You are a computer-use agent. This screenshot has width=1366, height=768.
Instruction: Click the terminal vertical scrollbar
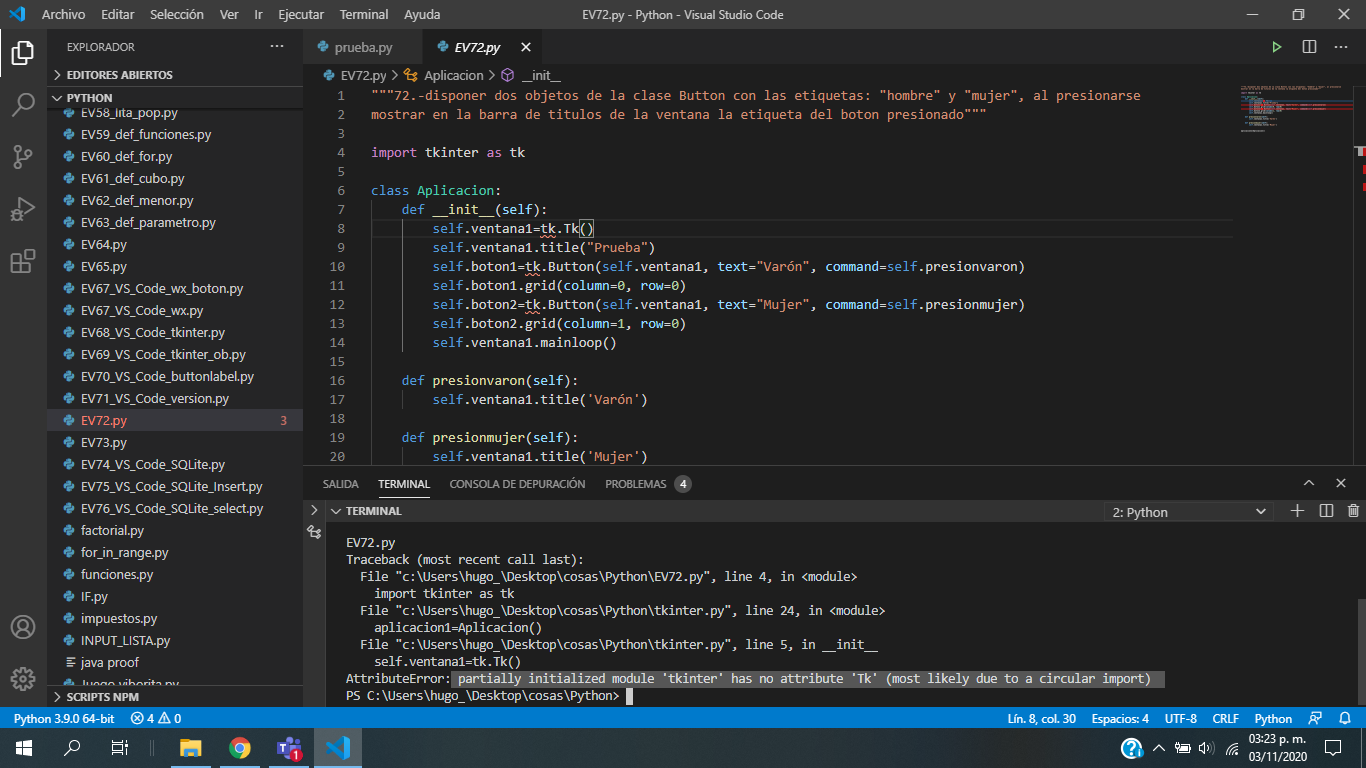[1359, 651]
